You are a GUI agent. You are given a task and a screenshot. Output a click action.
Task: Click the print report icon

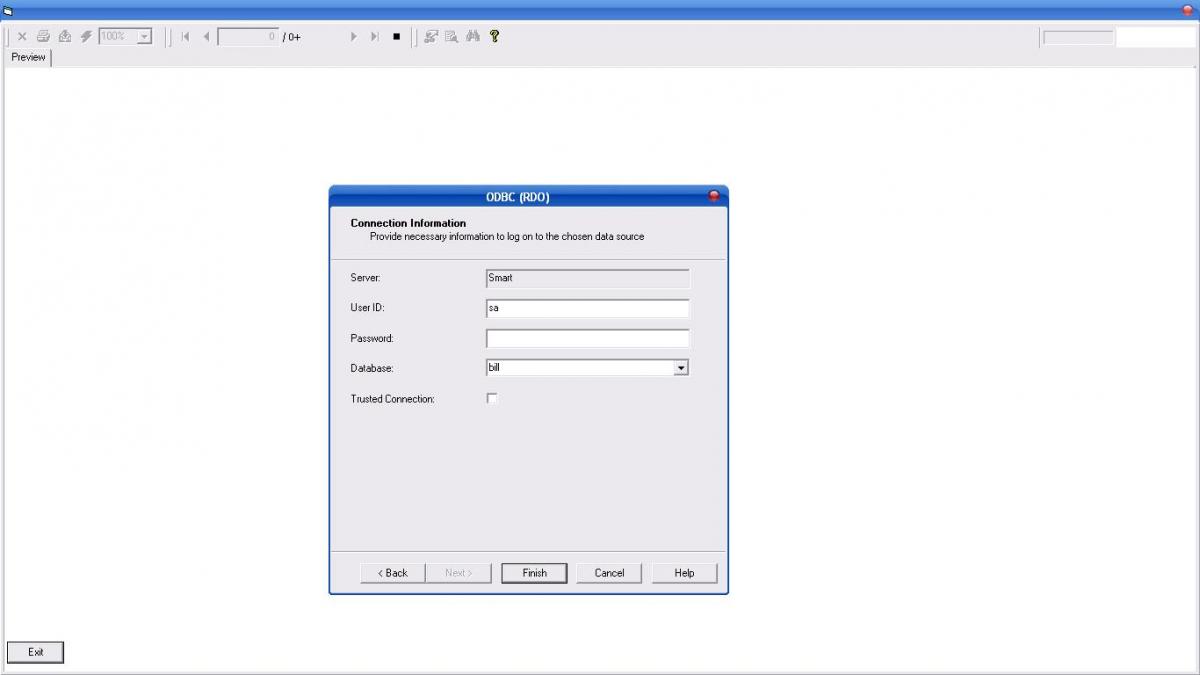click(43, 36)
